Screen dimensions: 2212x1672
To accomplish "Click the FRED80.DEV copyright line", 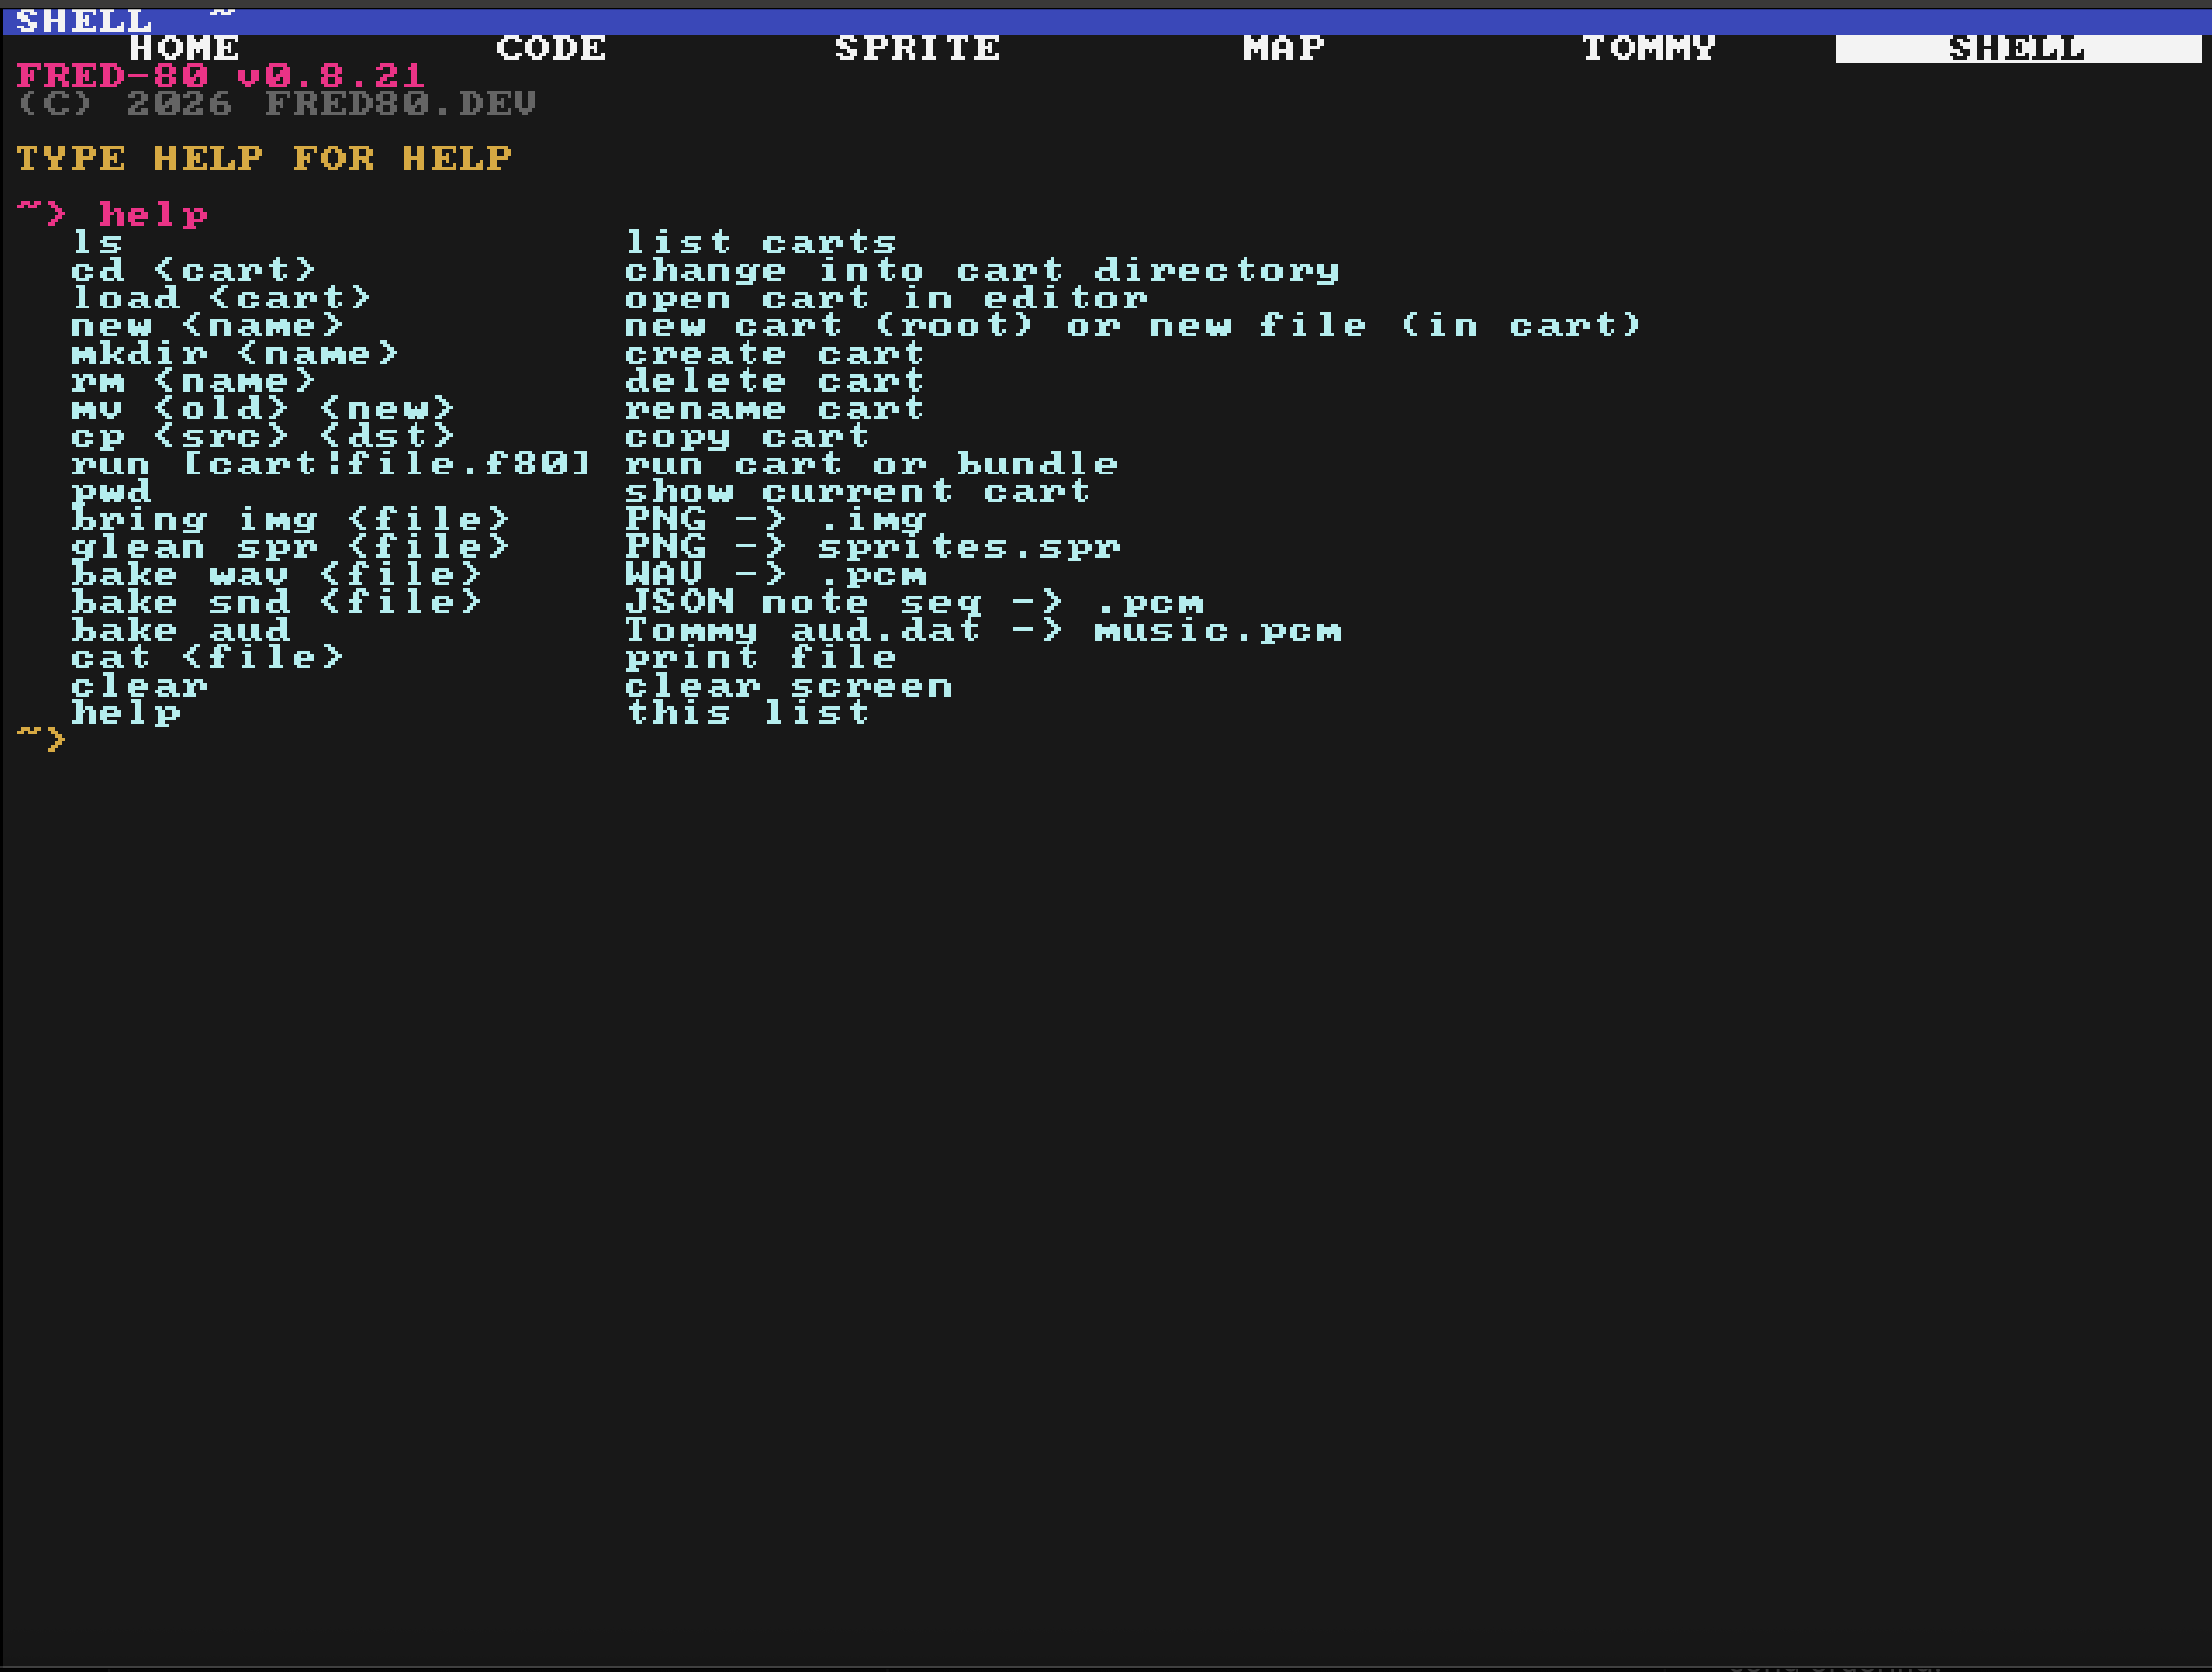I will [277, 103].
